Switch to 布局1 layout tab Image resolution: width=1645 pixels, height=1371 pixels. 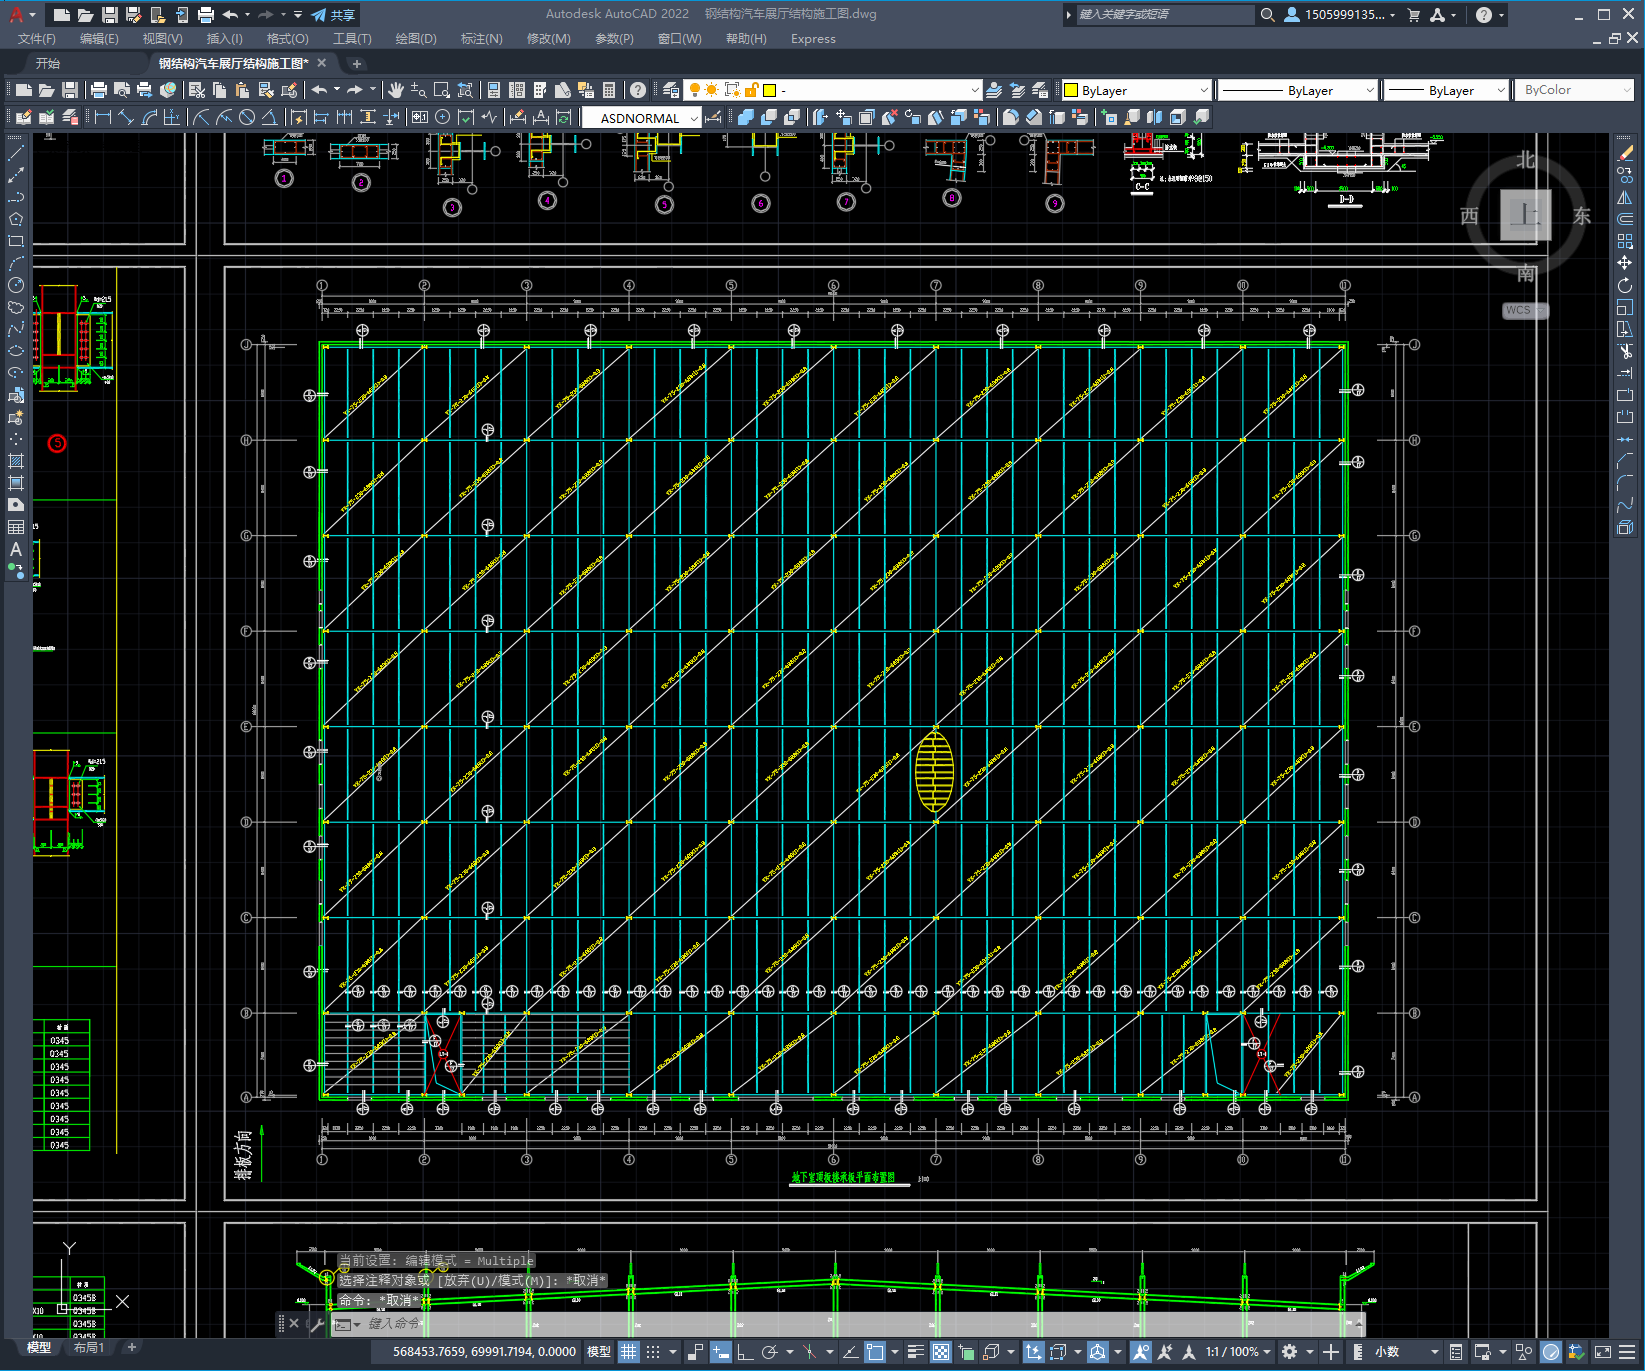coord(89,1347)
